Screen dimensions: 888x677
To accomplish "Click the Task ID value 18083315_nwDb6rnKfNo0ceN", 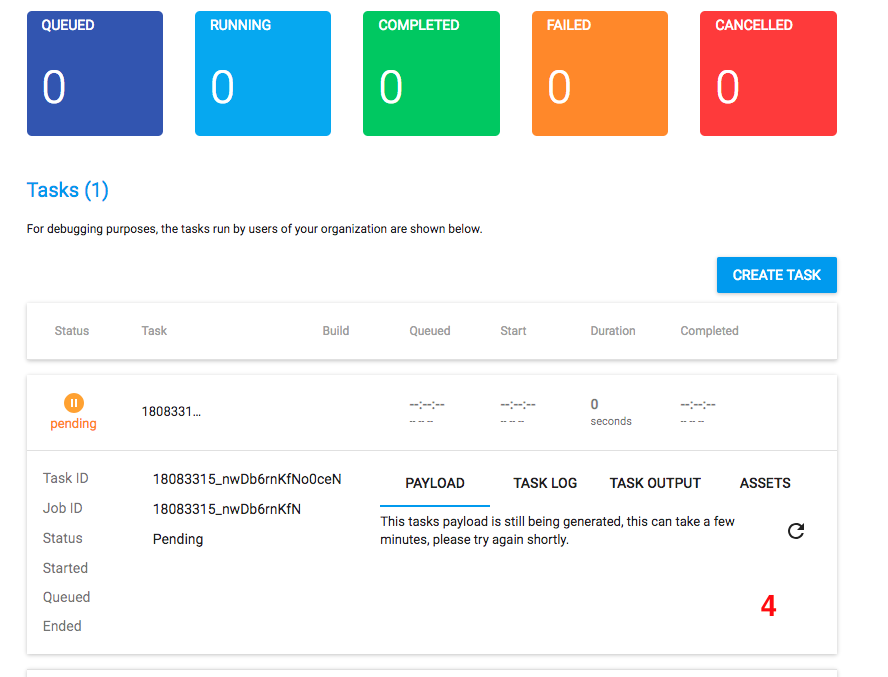I will click(247, 479).
